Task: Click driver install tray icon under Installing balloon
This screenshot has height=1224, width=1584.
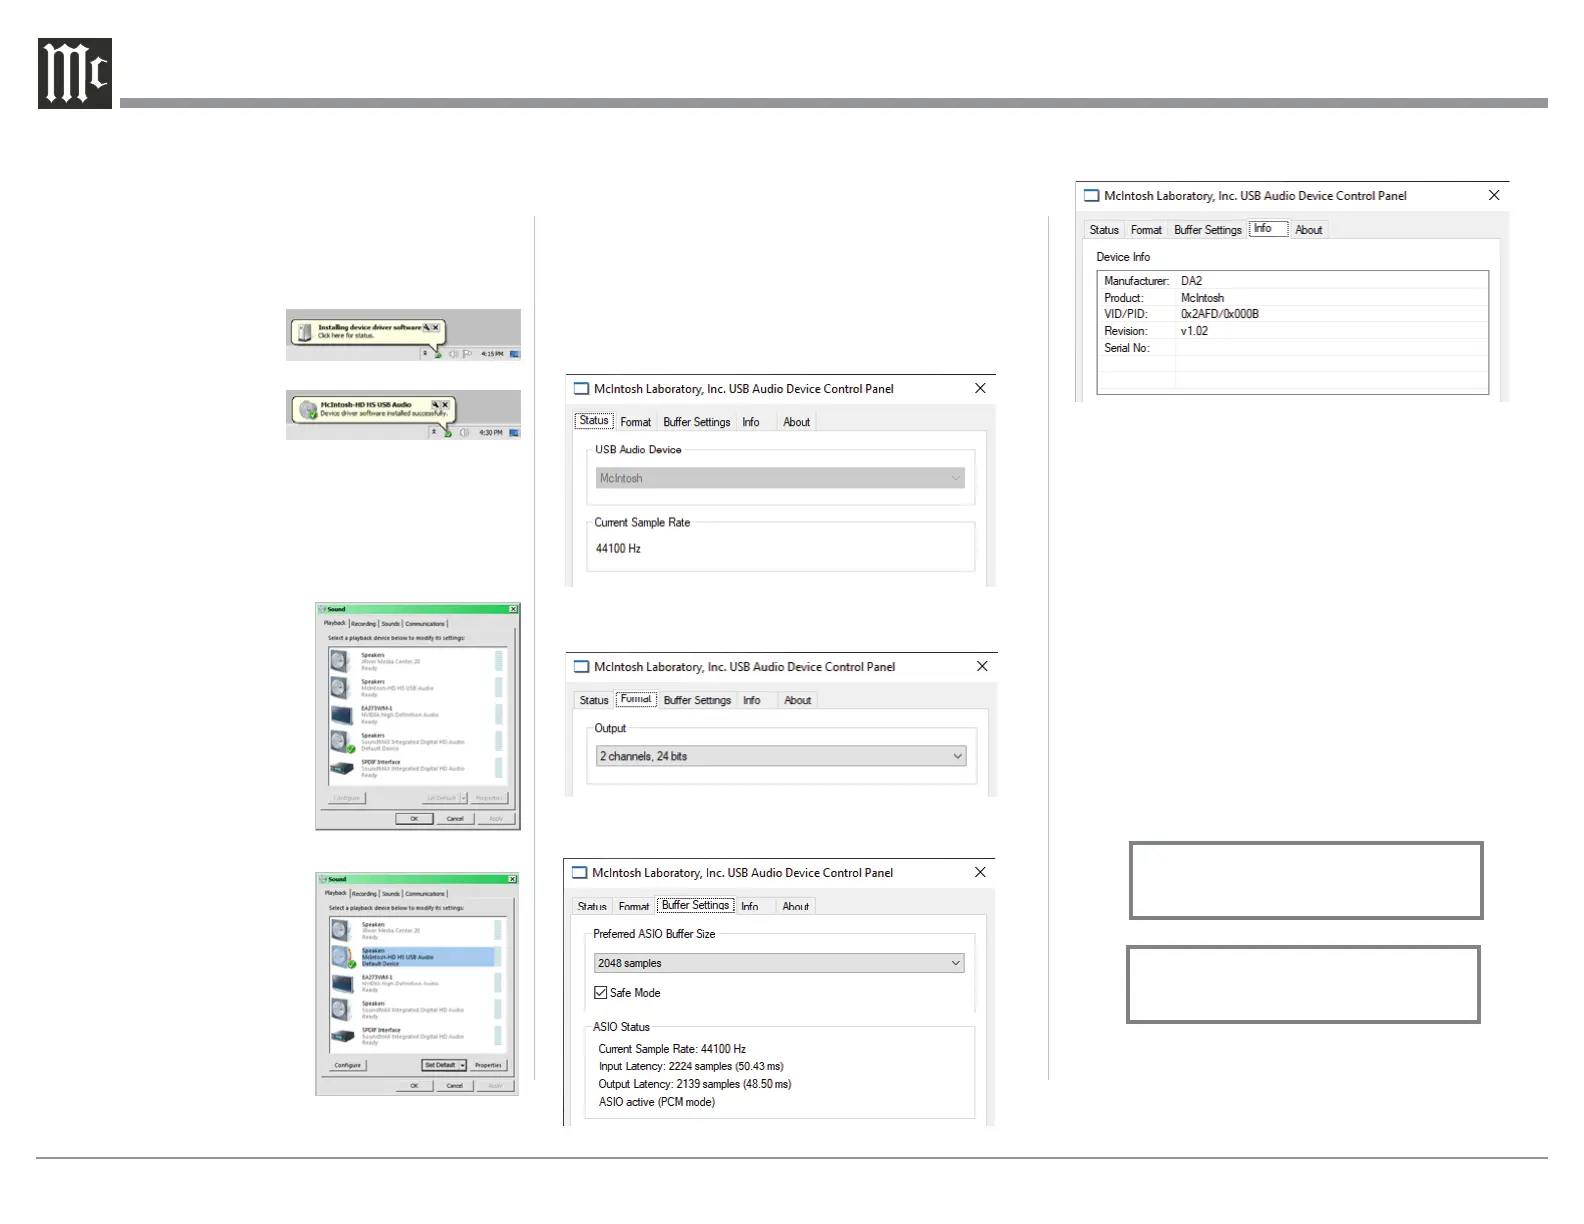Action: pos(438,355)
